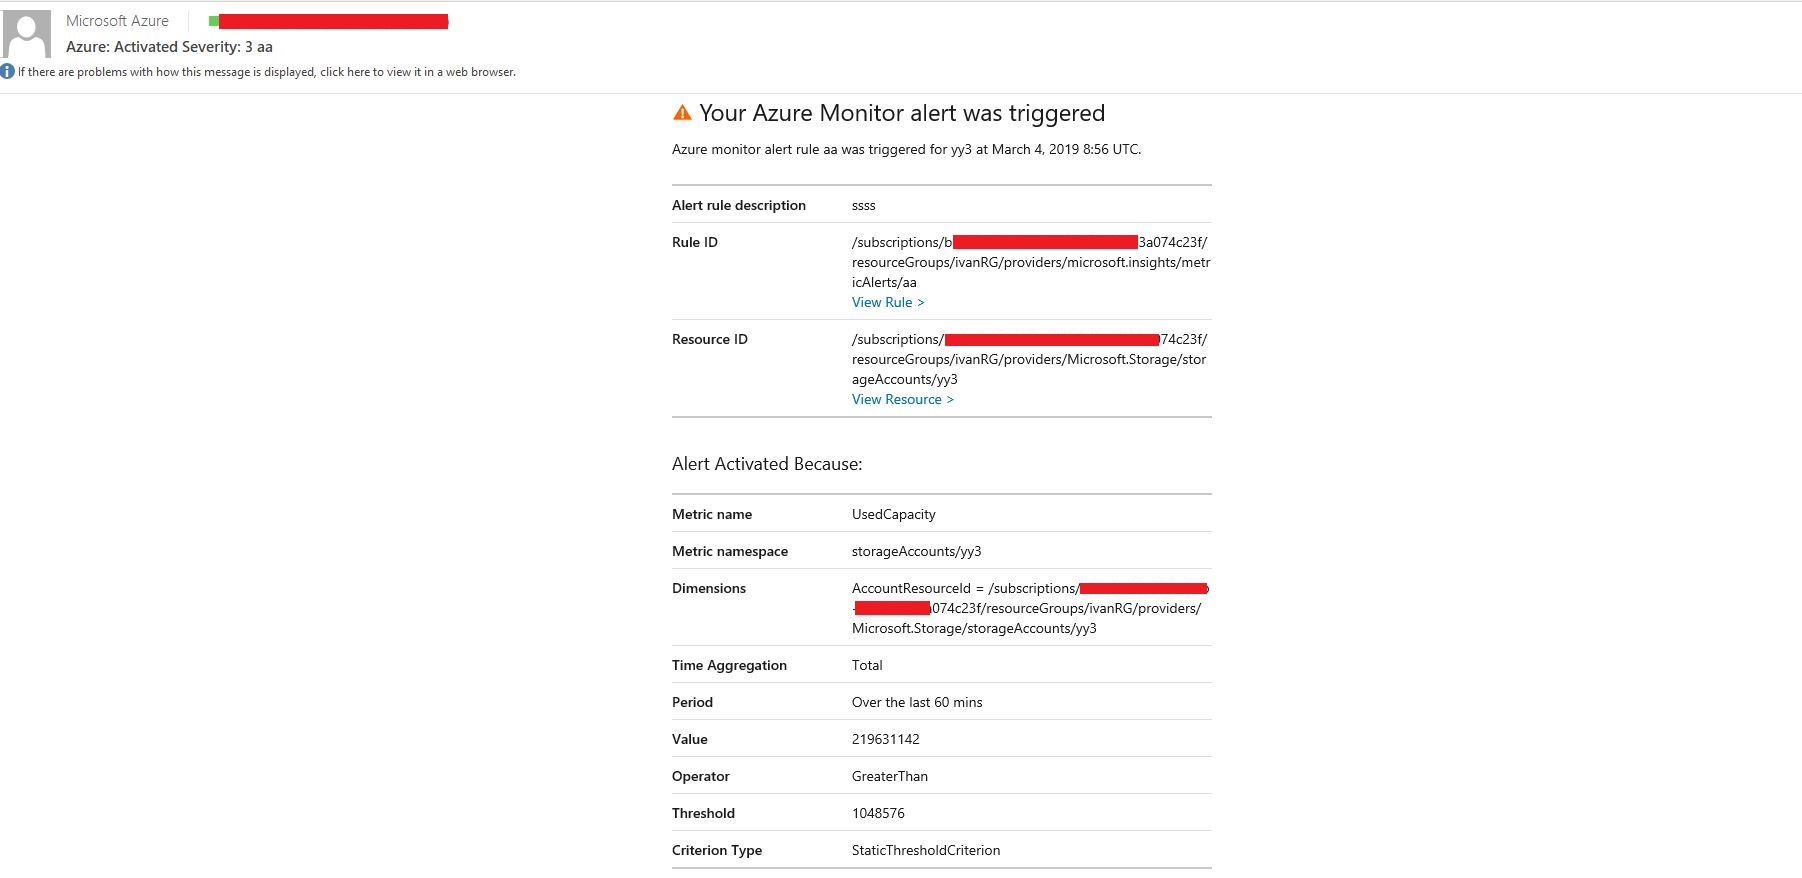The height and width of the screenshot is (878, 1802).
Task: Click the Microsoft Azure sender name
Action: [117, 21]
